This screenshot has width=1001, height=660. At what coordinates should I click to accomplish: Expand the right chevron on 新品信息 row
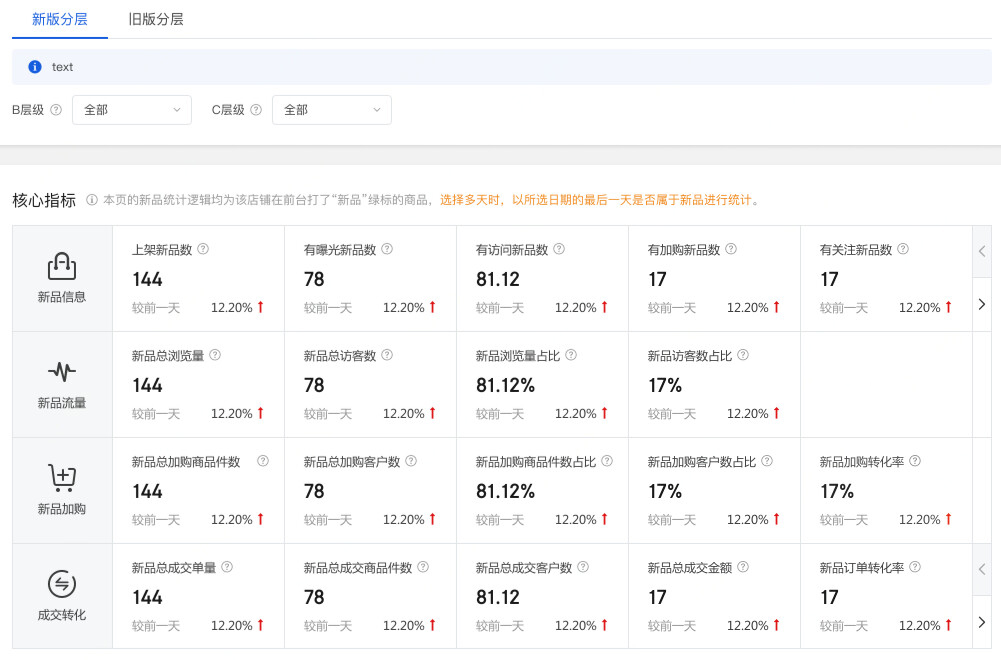tap(980, 305)
